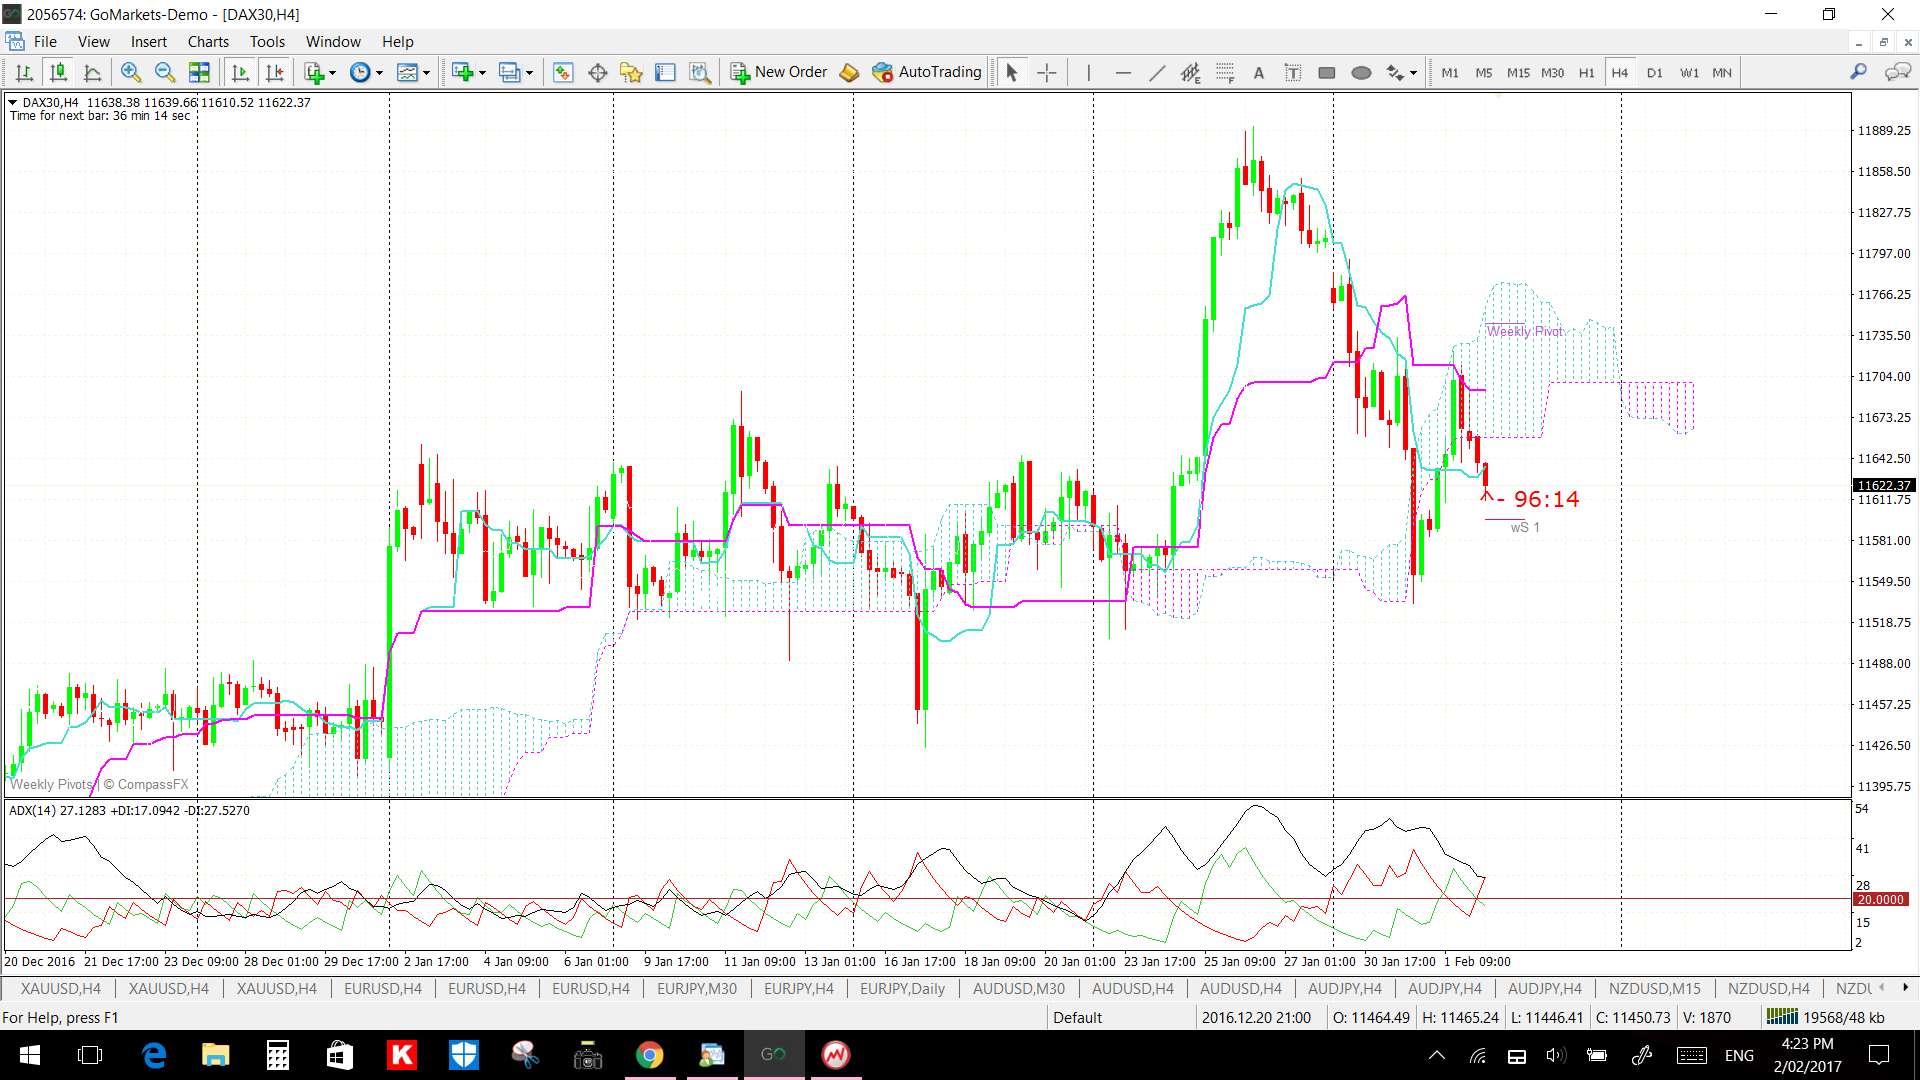Open the Tools menu
The image size is (1920, 1080).
pos(267,42)
